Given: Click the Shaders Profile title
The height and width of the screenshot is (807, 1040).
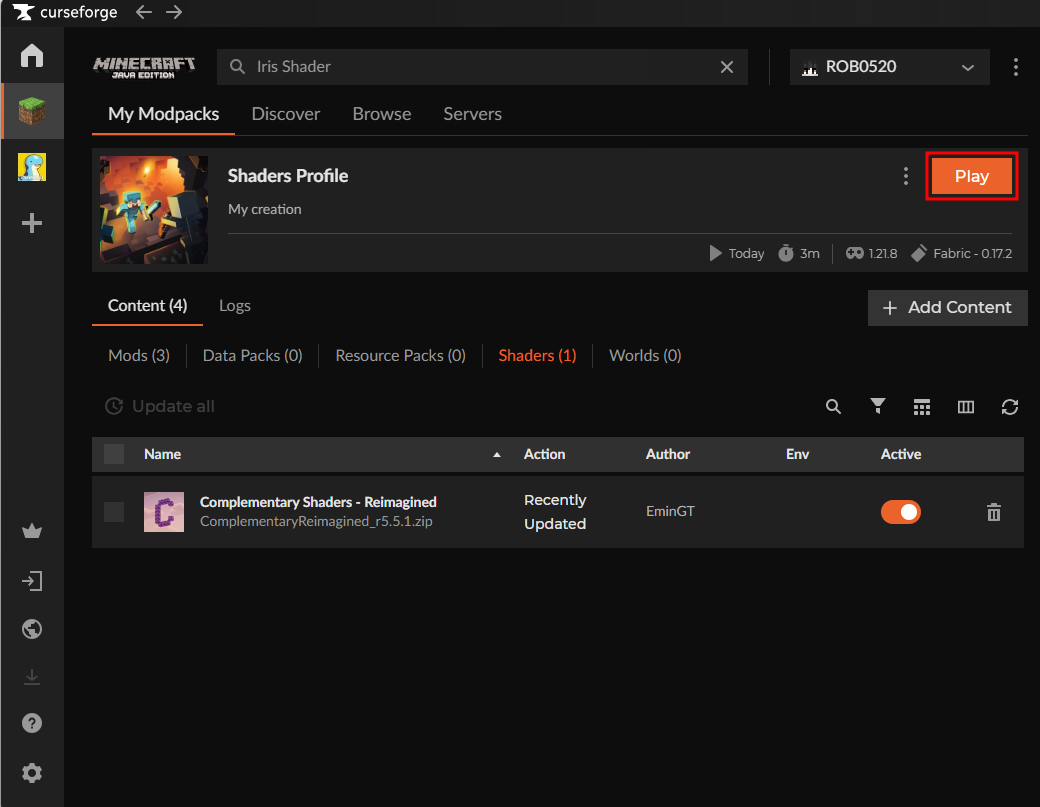Looking at the screenshot, I should pyautogui.click(x=288, y=176).
